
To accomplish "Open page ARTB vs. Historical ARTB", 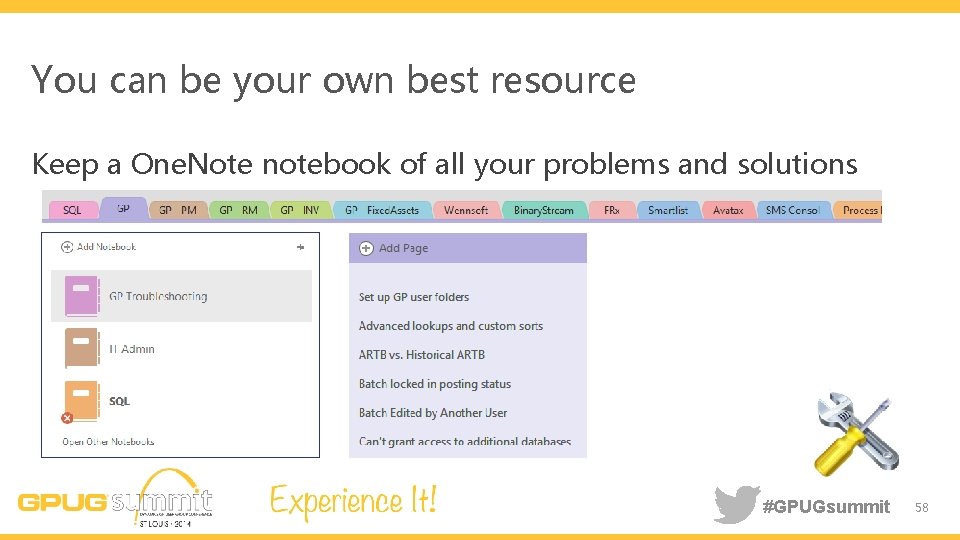I will pyautogui.click(x=422, y=354).
